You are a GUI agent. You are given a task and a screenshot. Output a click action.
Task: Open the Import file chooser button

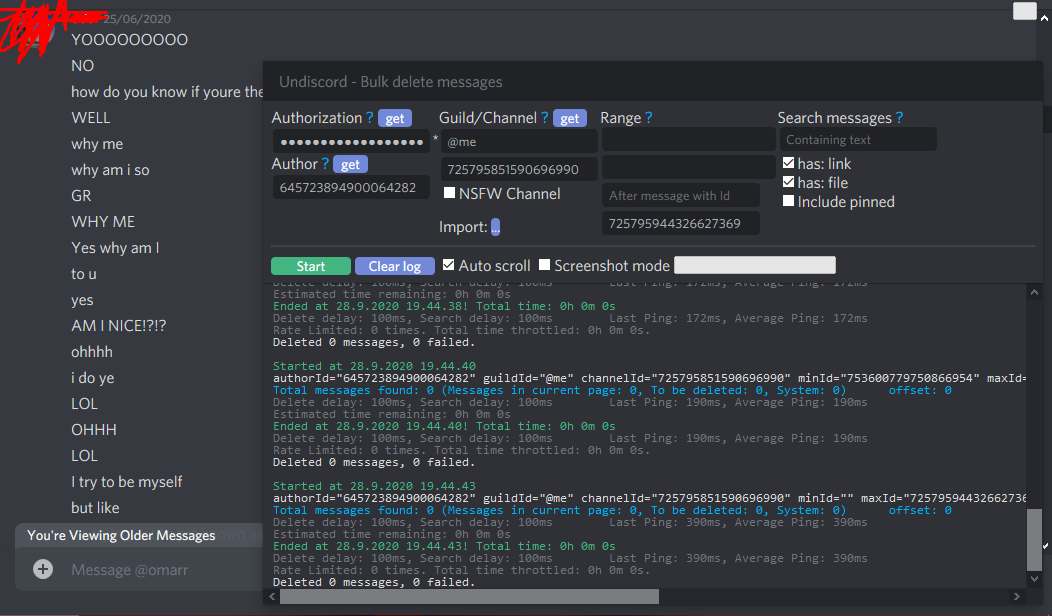495,227
